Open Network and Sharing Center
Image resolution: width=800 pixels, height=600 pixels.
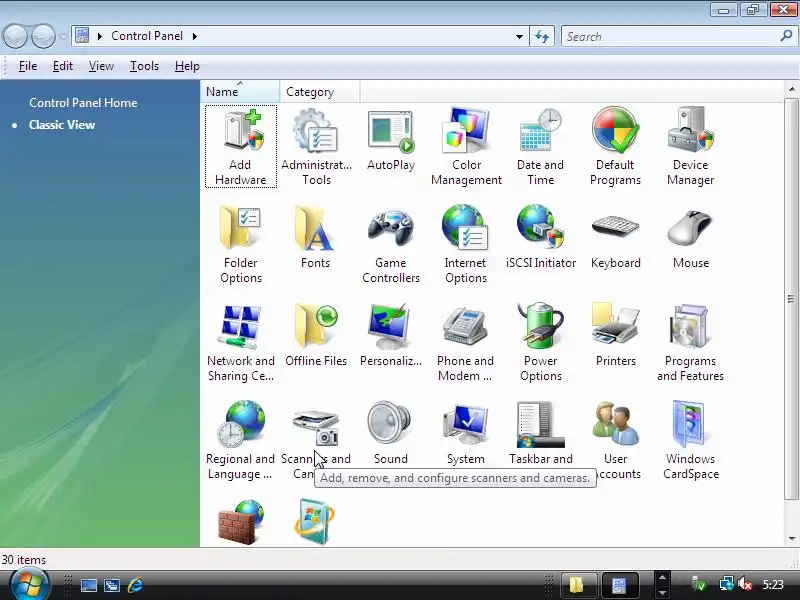click(241, 342)
